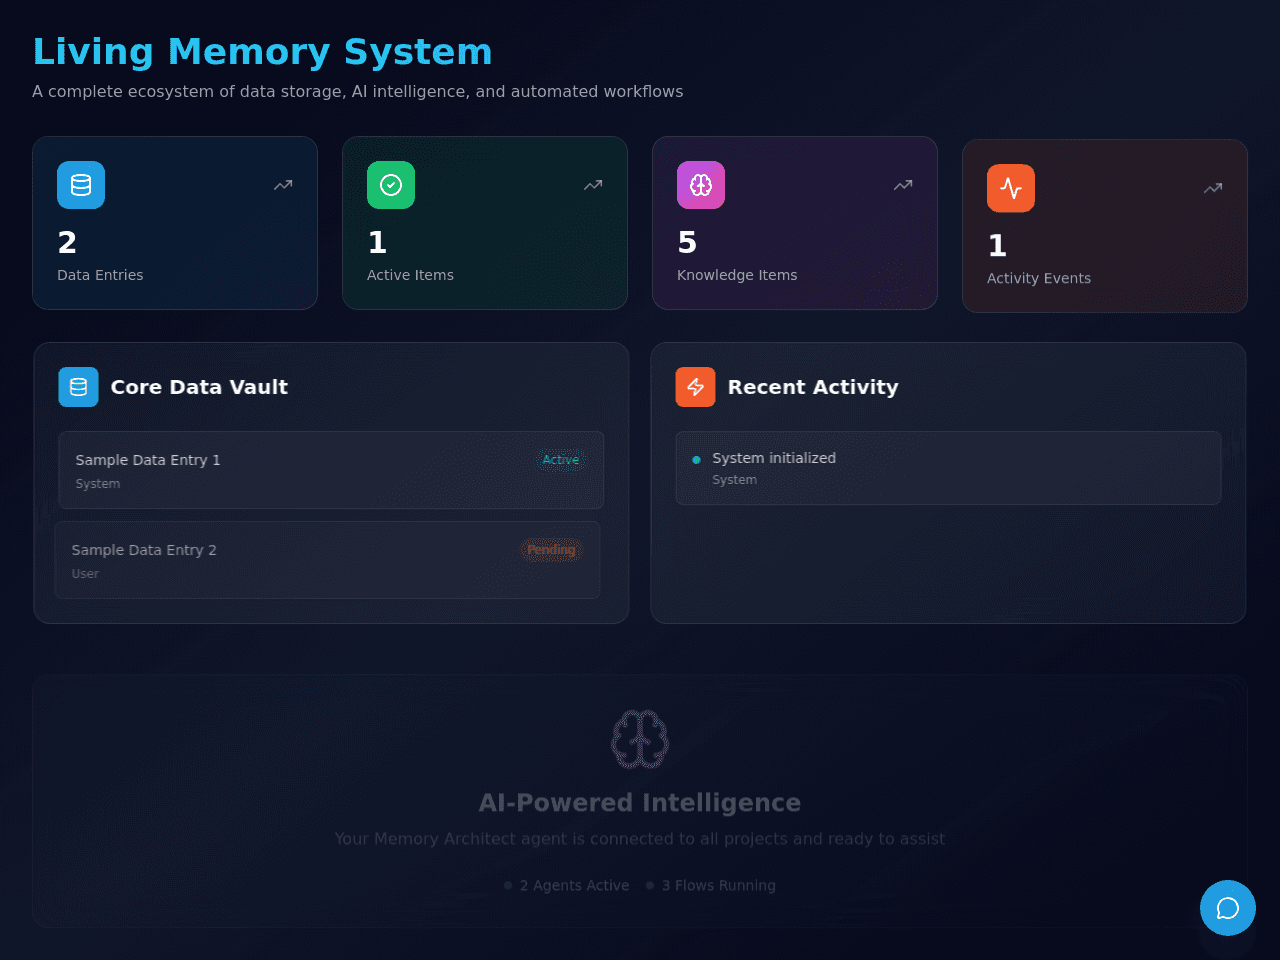Click the blue database icon above Data Entries

click(81, 185)
